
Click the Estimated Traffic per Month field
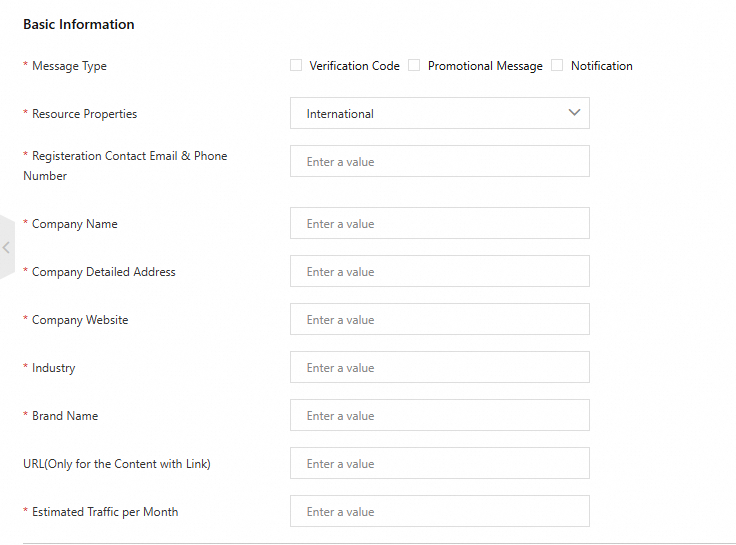[439, 512]
